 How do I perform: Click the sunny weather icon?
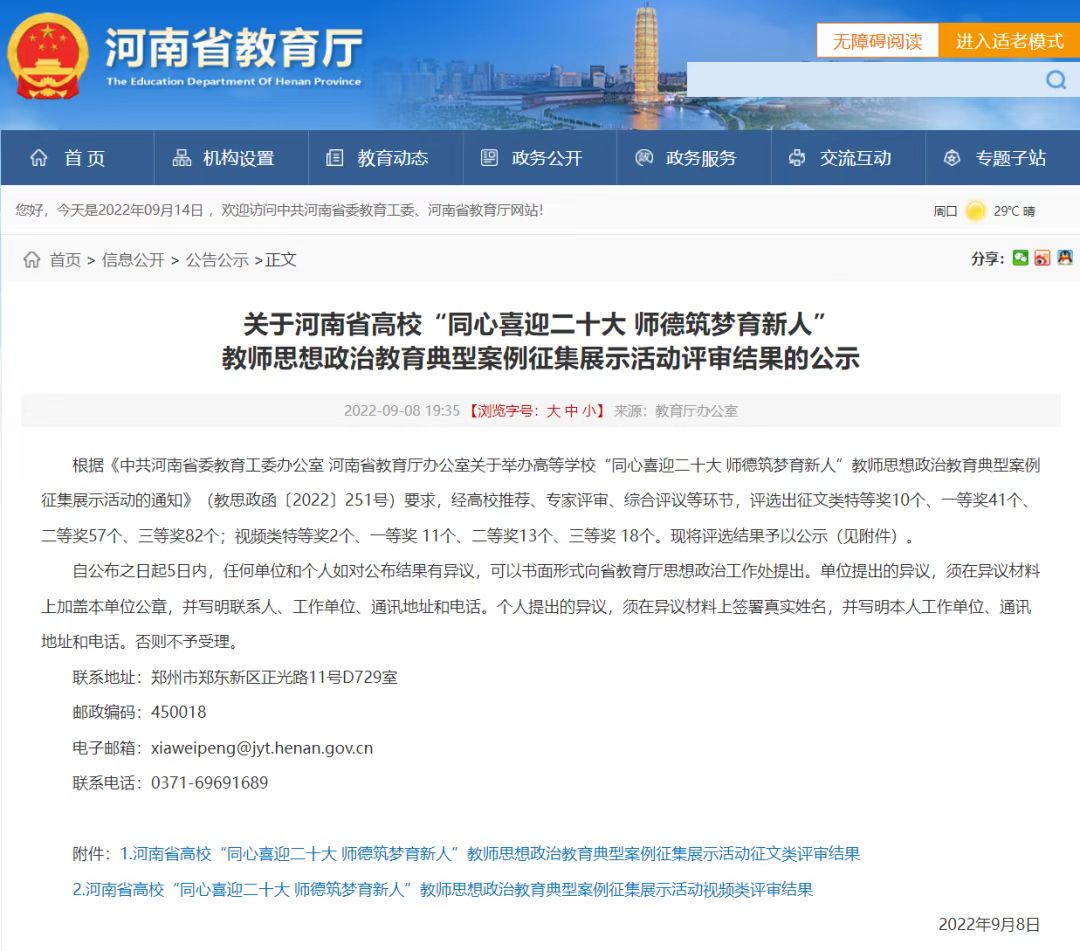coord(975,211)
